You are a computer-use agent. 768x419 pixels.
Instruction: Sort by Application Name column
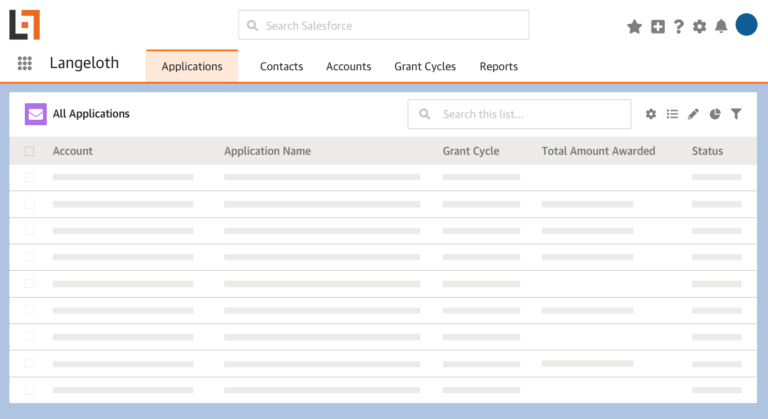point(267,151)
